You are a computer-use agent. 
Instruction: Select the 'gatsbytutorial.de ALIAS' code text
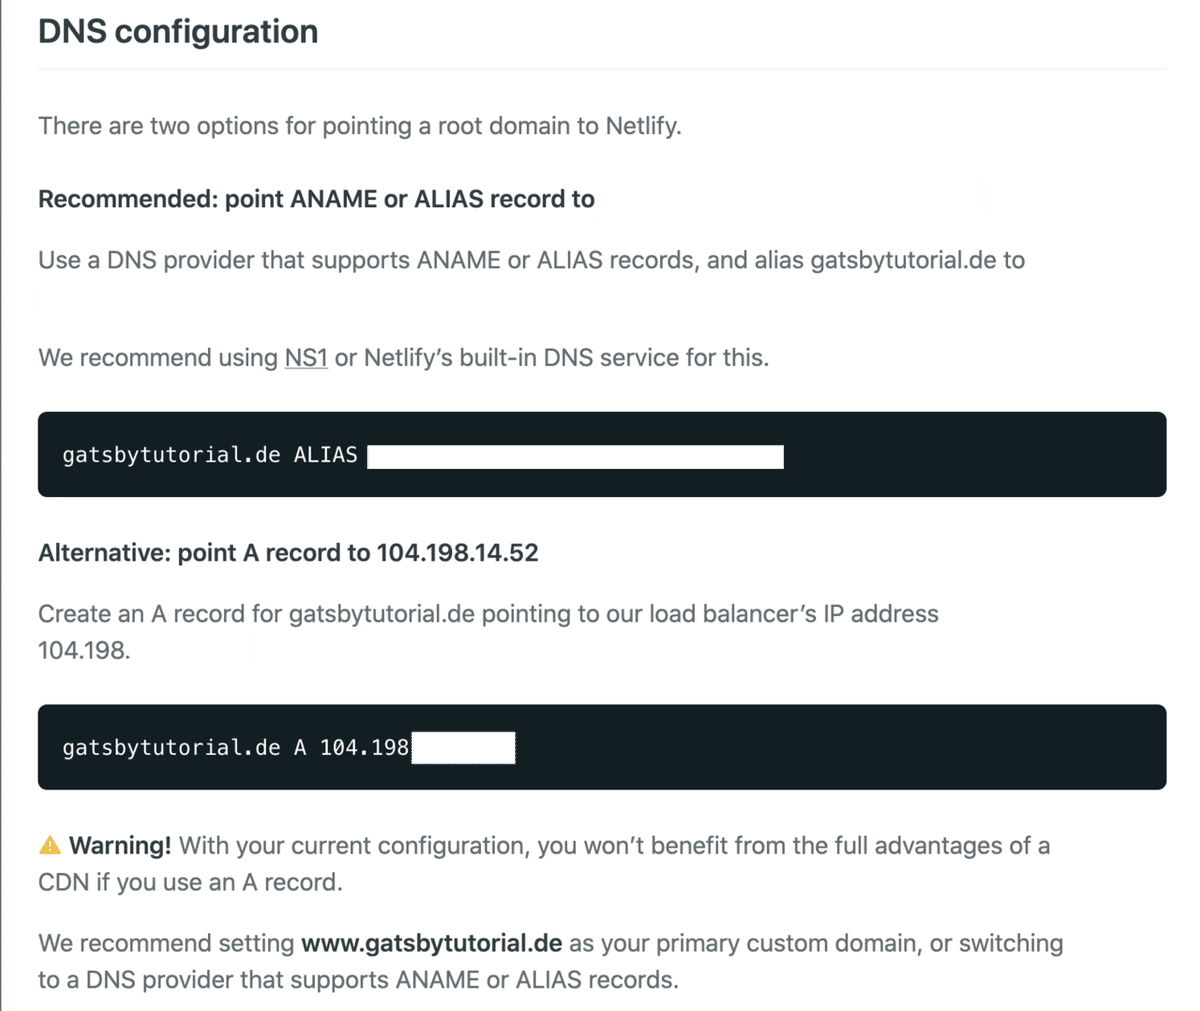[210, 455]
